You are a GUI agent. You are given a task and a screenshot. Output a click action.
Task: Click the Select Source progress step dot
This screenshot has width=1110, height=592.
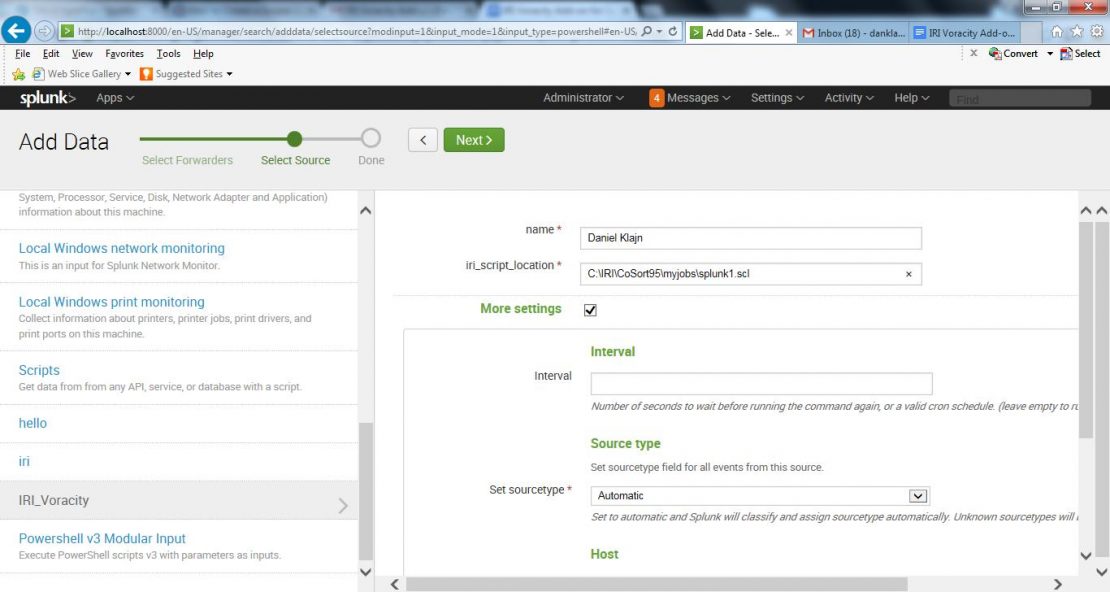(294, 139)
